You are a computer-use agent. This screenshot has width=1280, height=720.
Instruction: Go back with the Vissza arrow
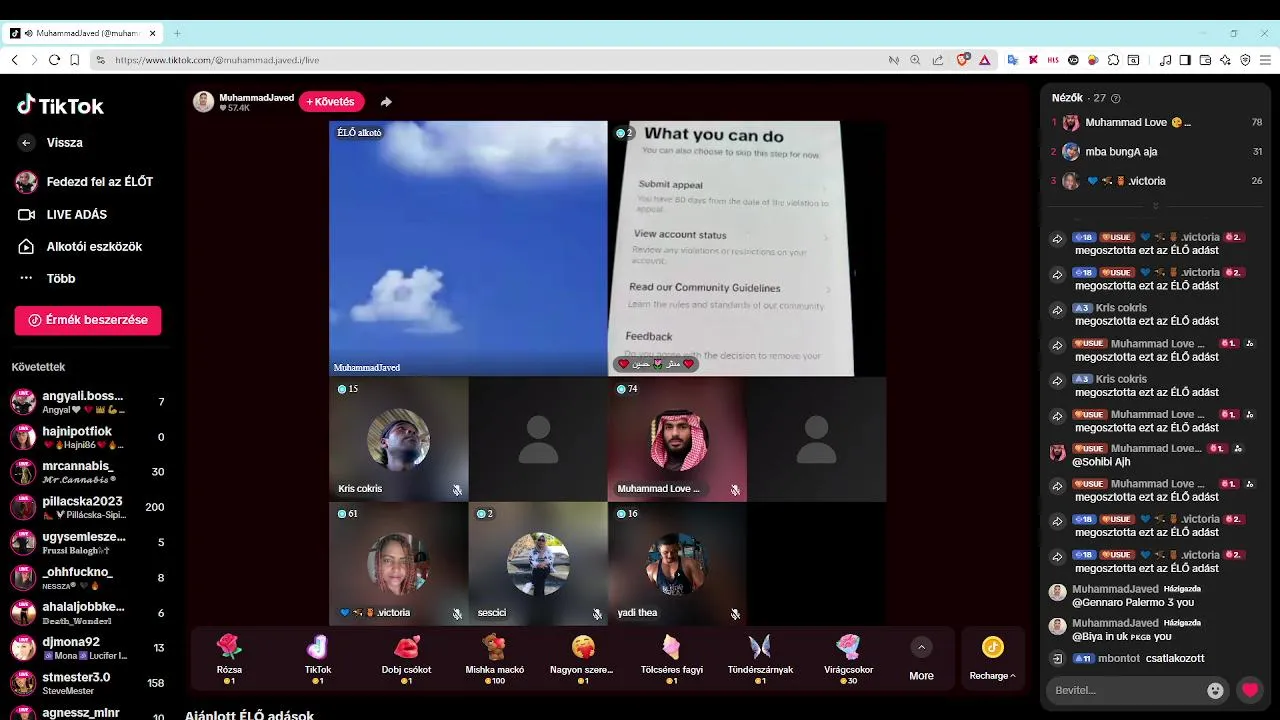27,143
